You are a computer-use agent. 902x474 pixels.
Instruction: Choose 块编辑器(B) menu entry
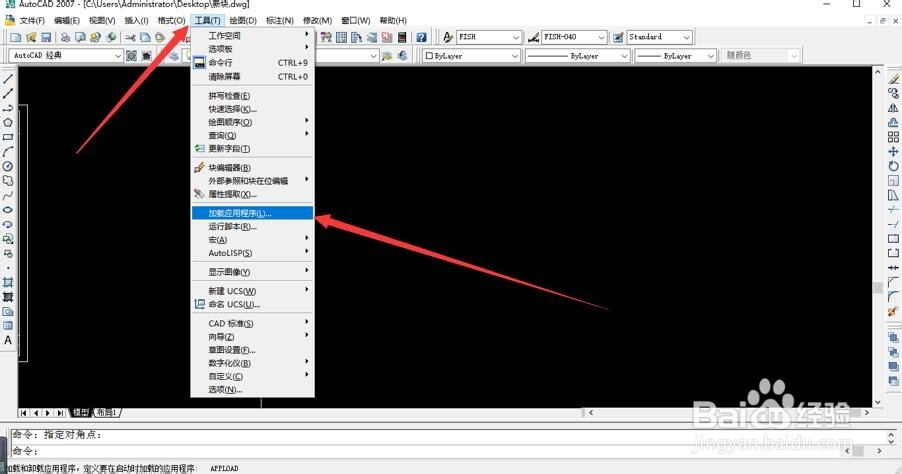click(253, 167)
